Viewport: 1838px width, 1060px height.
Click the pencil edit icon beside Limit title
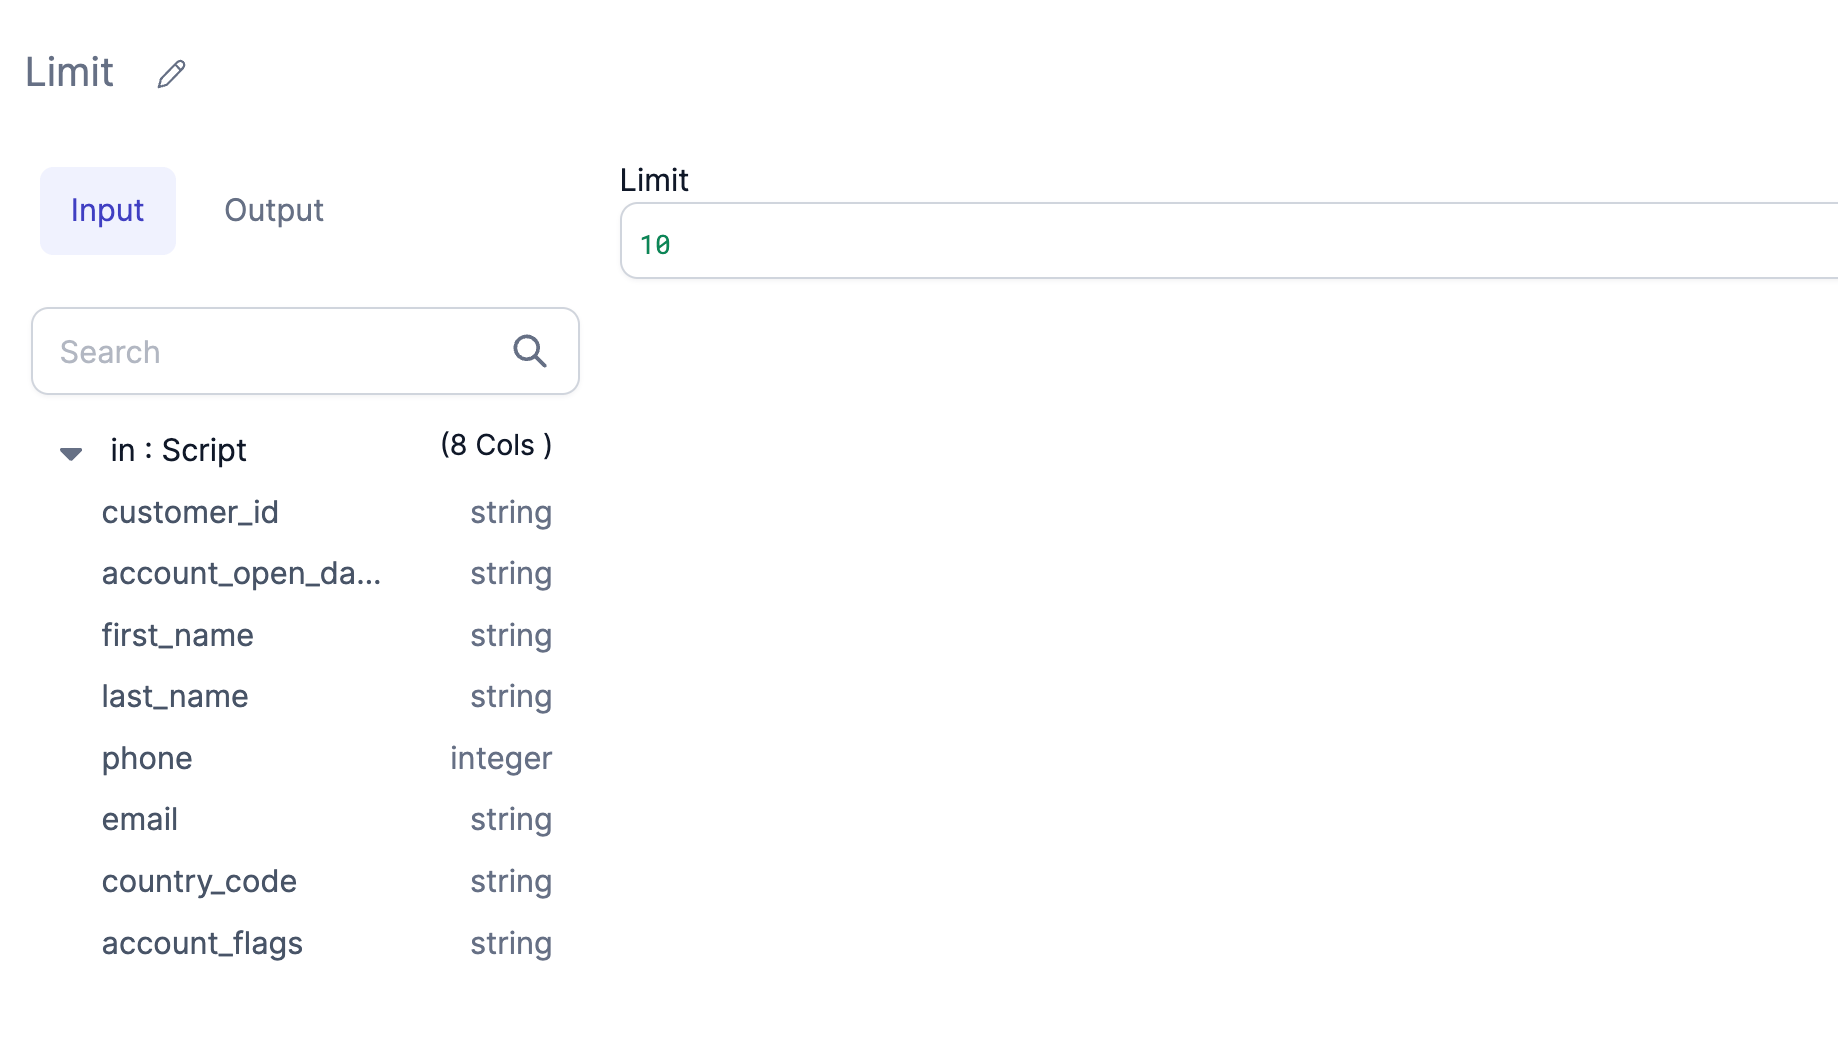point(171,74)
